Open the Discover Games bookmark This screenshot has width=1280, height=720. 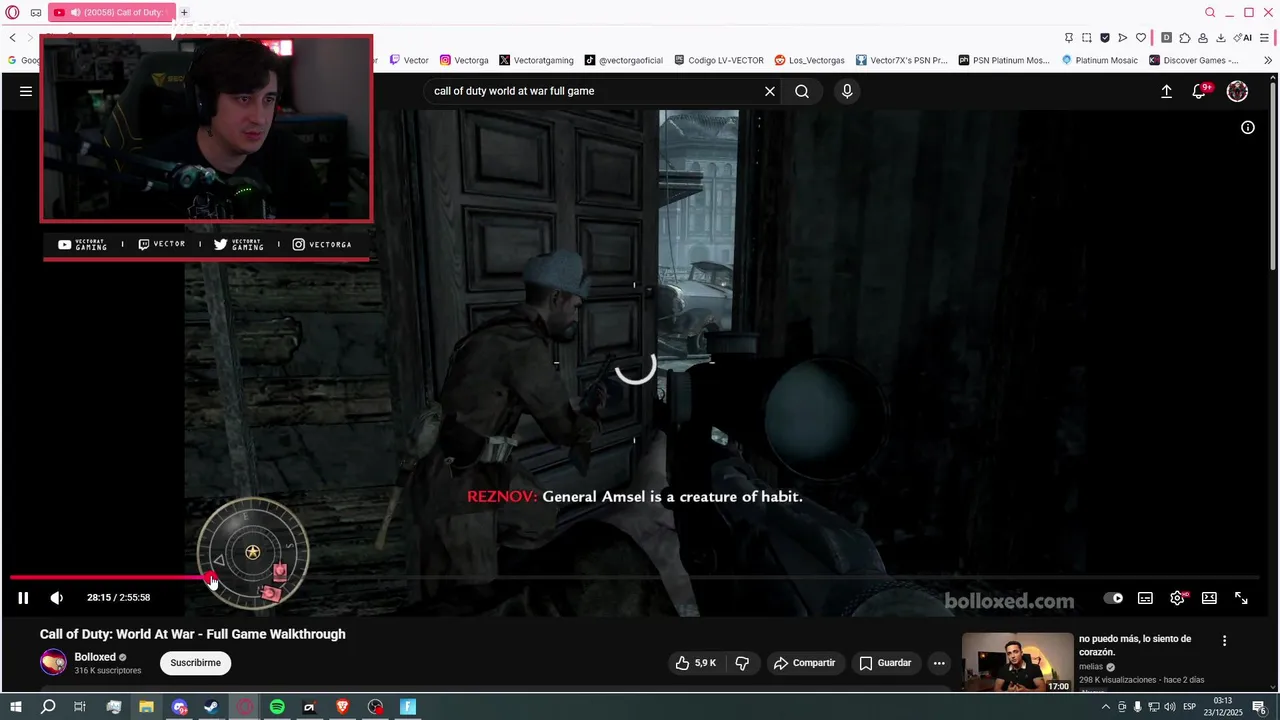(1194, 60)
